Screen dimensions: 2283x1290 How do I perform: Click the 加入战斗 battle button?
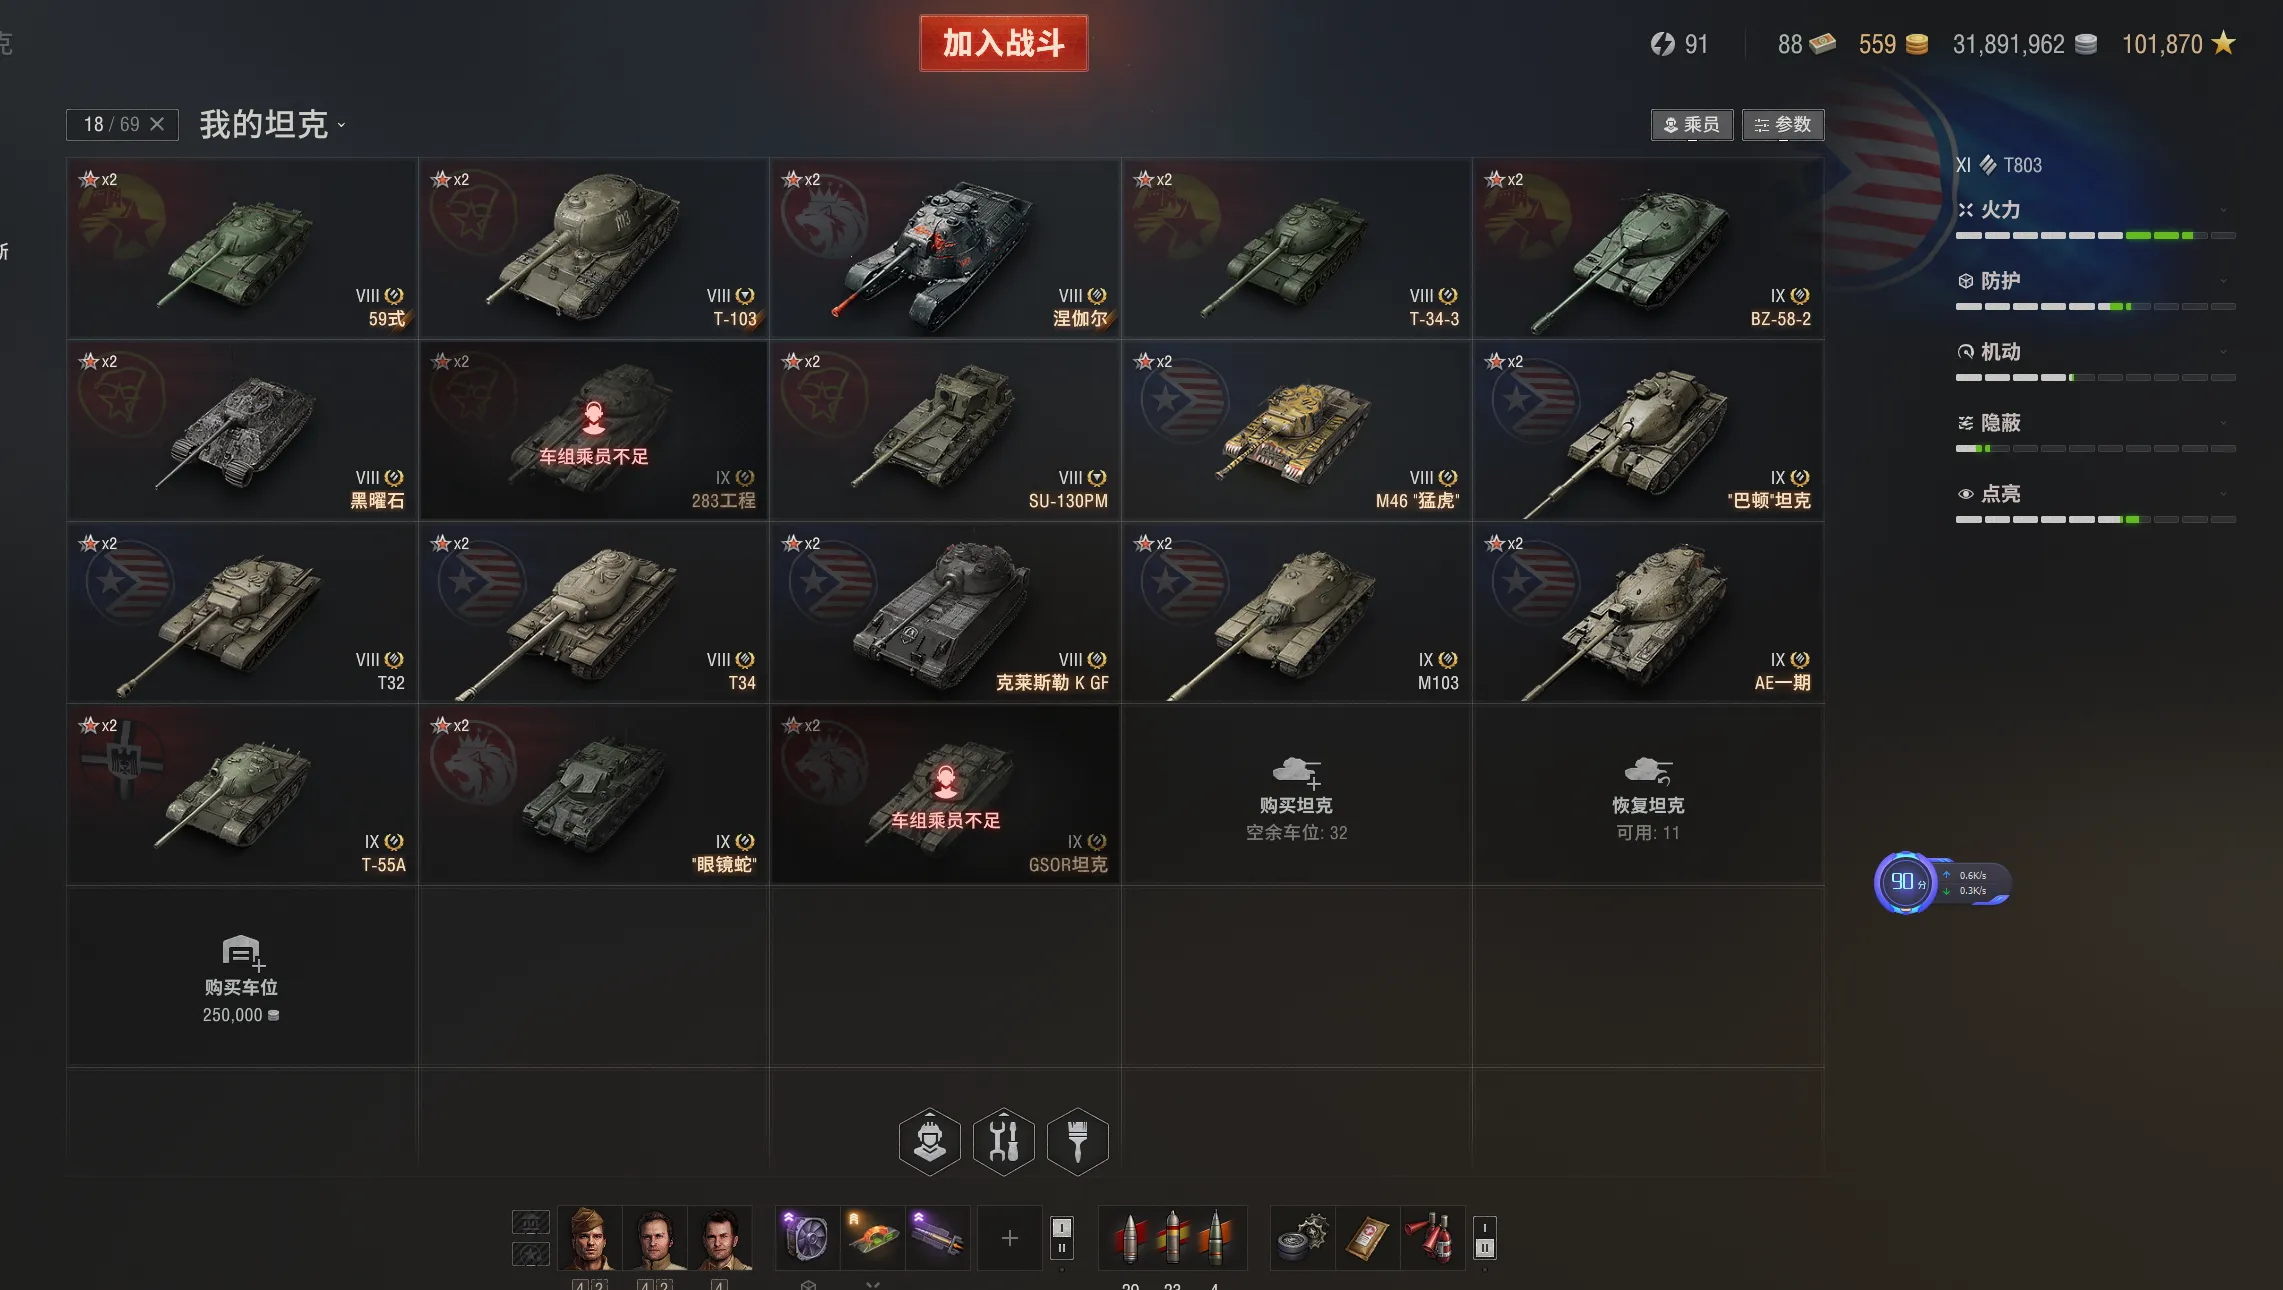coord(1003,43)
